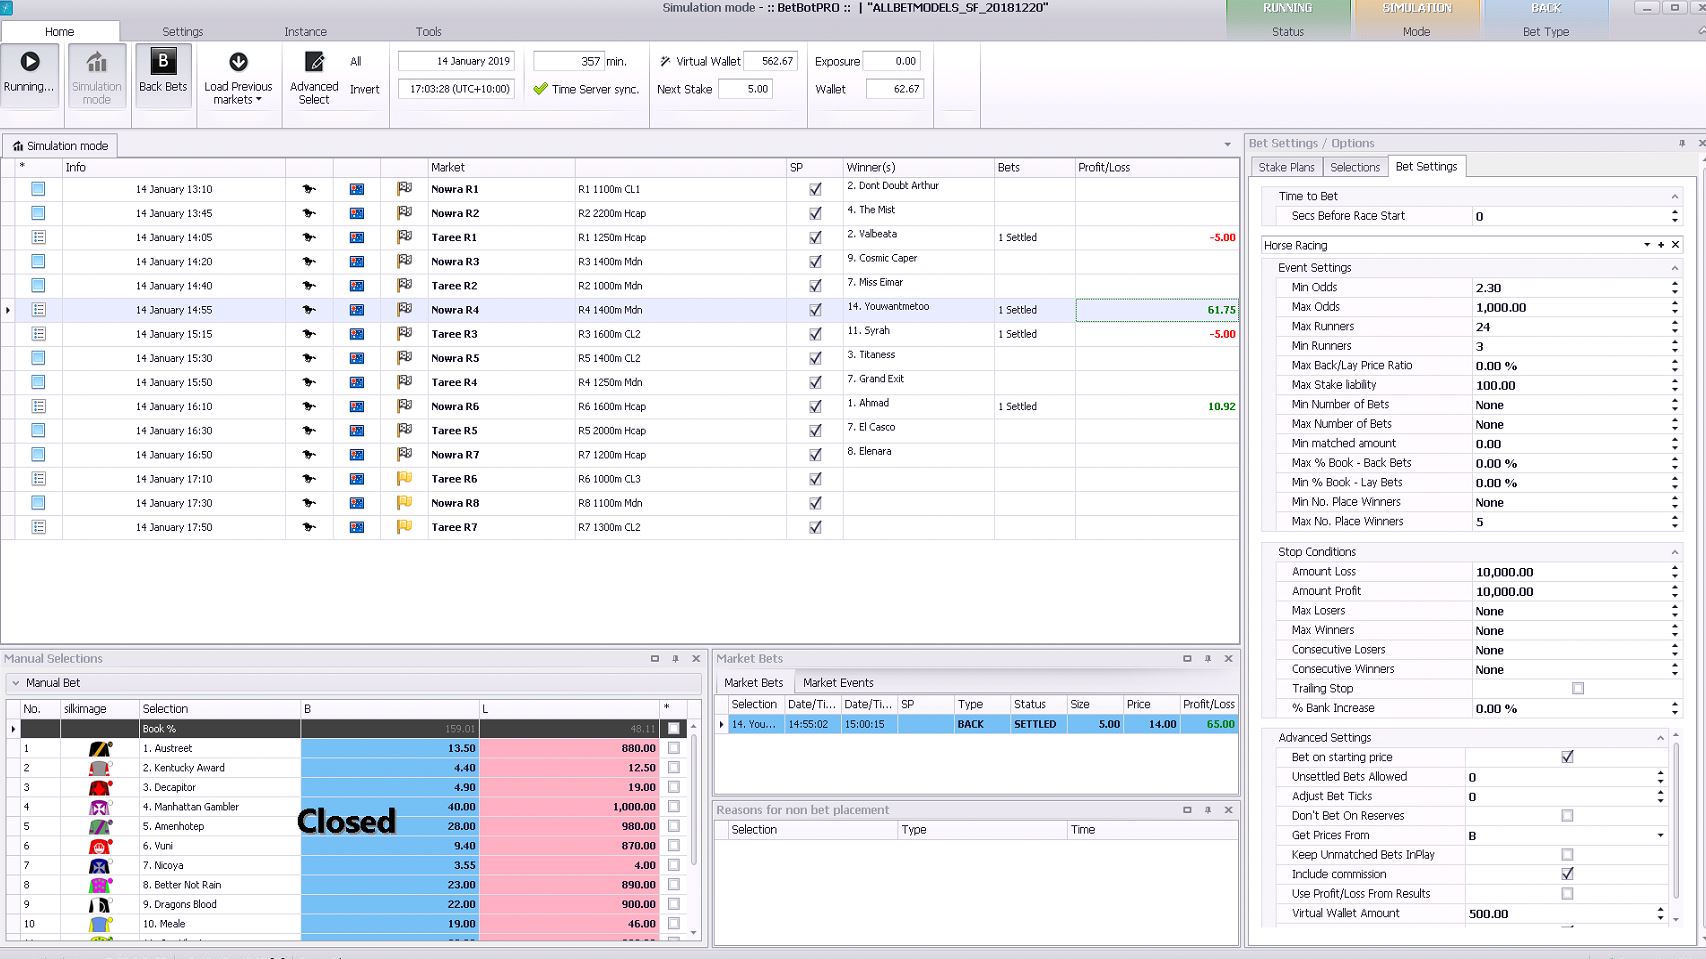
Task: Click the Min Odds value field
Action: point(1569,287)
